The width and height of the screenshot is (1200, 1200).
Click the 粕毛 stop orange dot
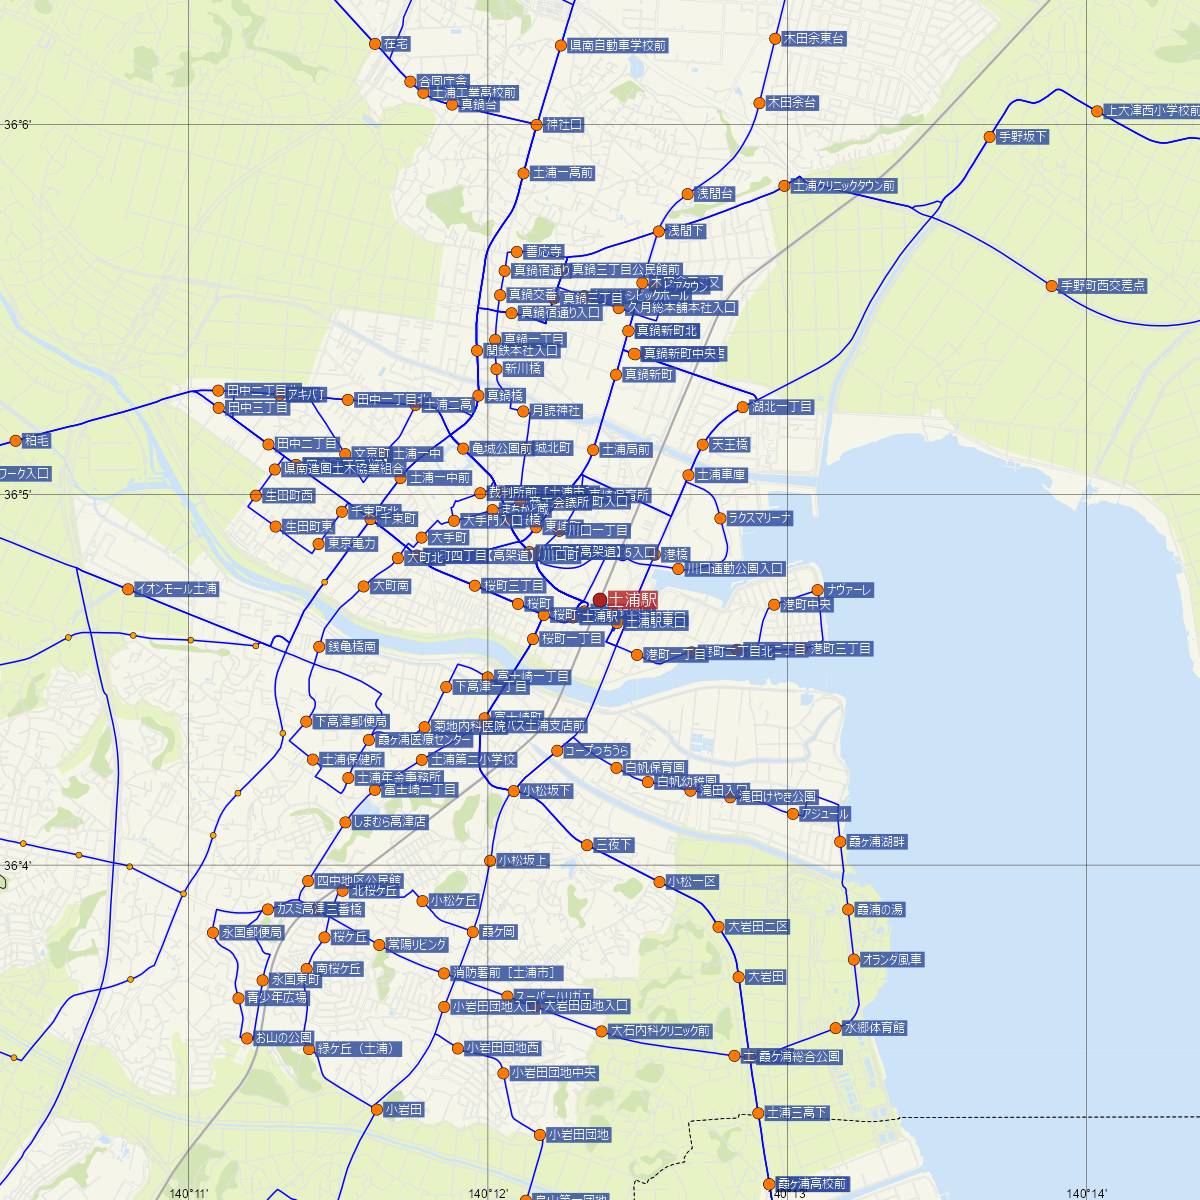tap(16, 440)
